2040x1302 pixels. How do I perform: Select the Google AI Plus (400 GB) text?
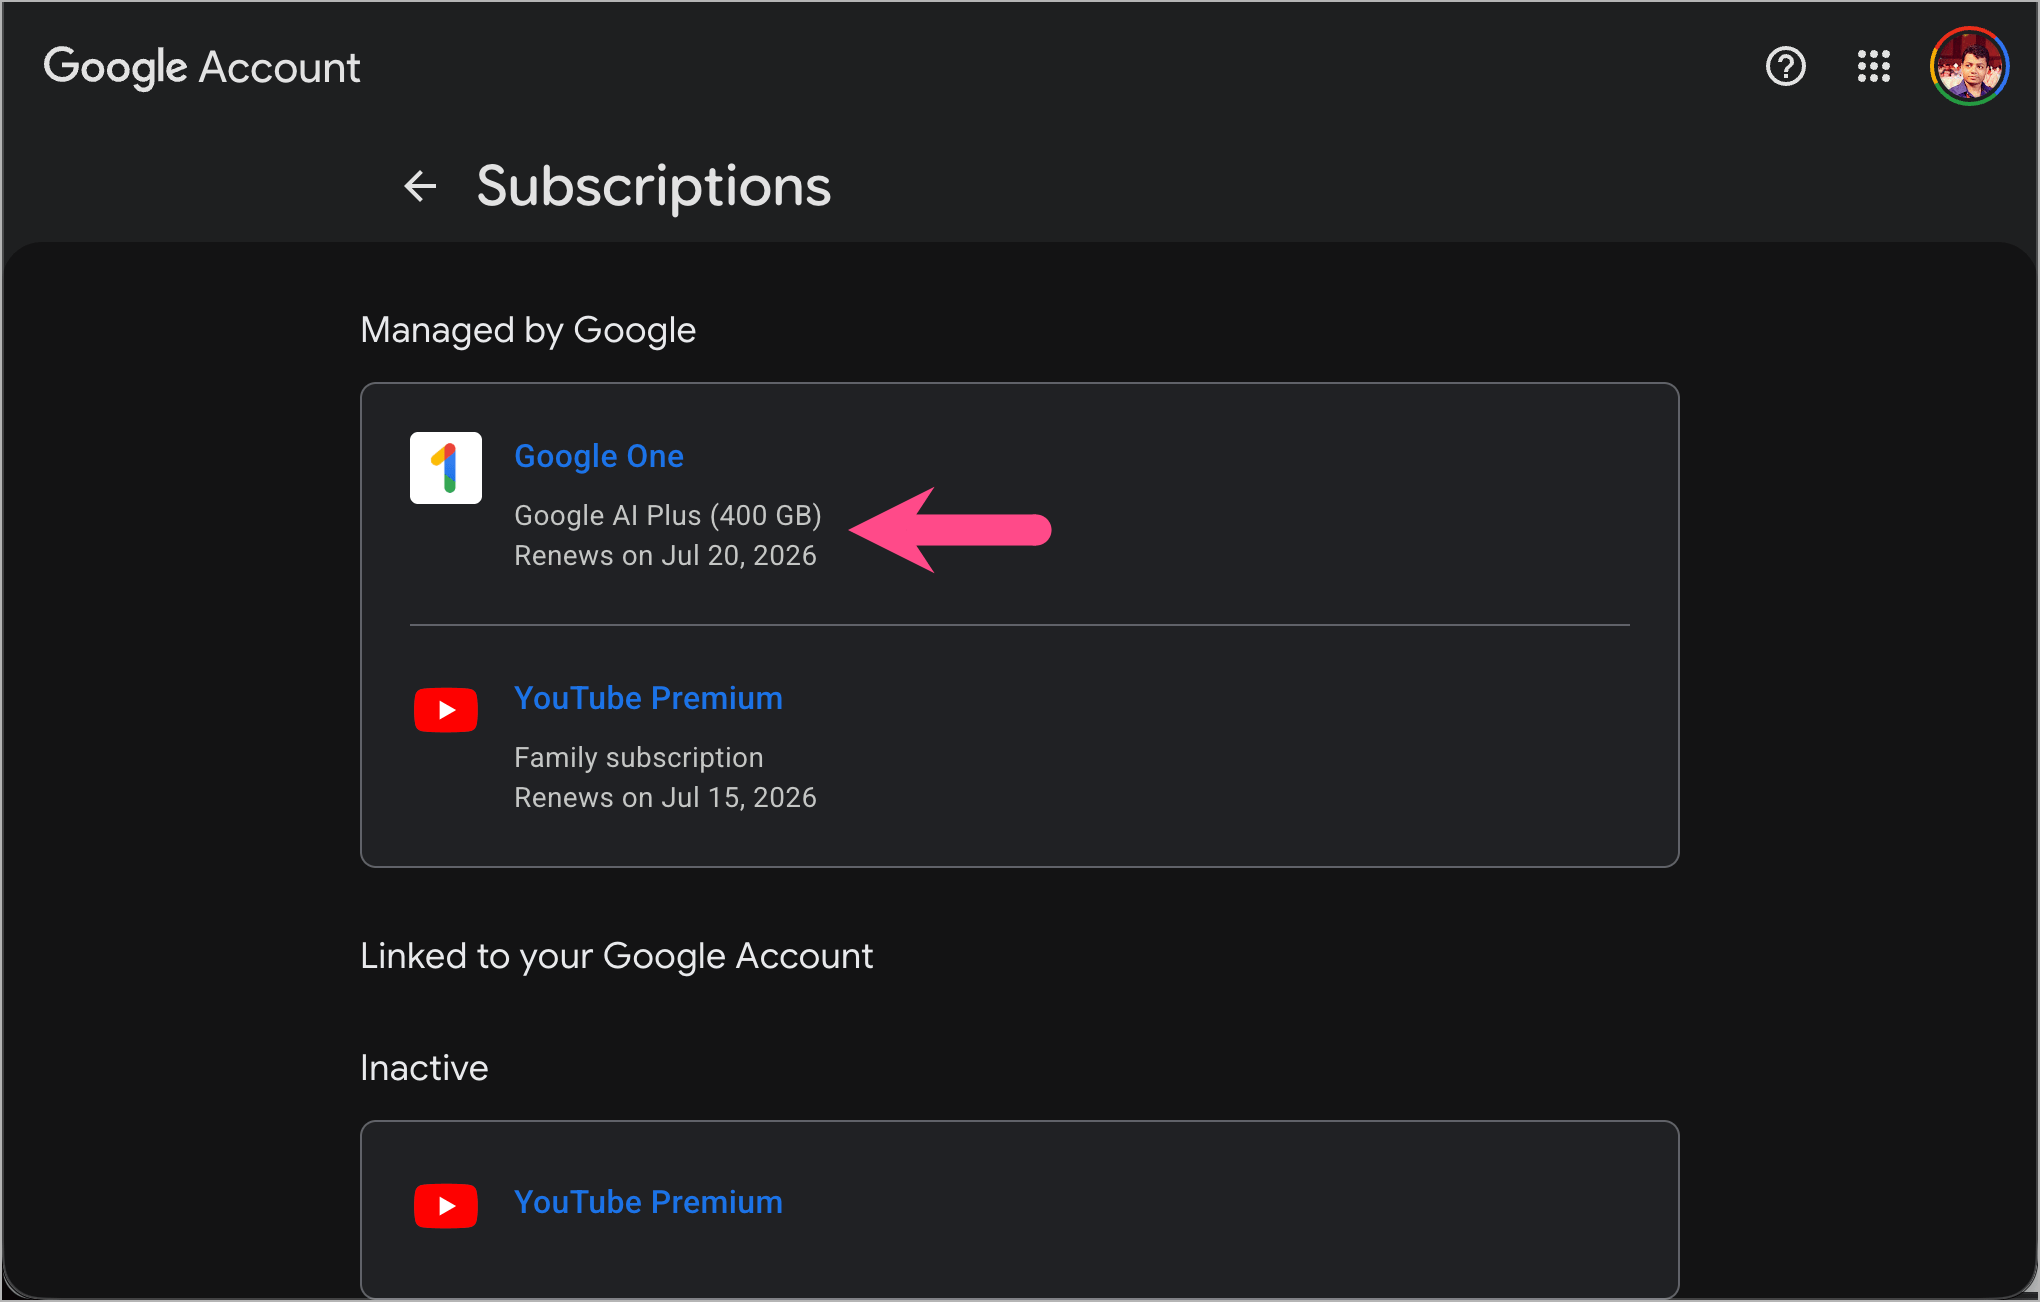tap(668, 516)
